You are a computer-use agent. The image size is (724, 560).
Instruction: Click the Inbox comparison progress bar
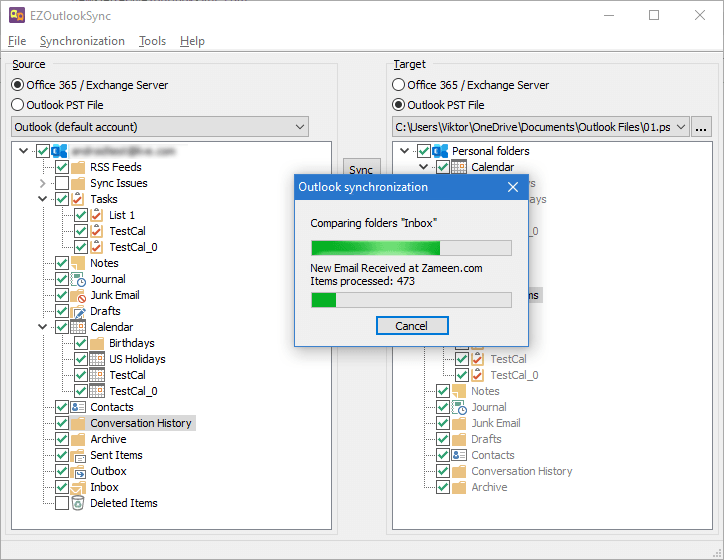click(x=411, y=248)
